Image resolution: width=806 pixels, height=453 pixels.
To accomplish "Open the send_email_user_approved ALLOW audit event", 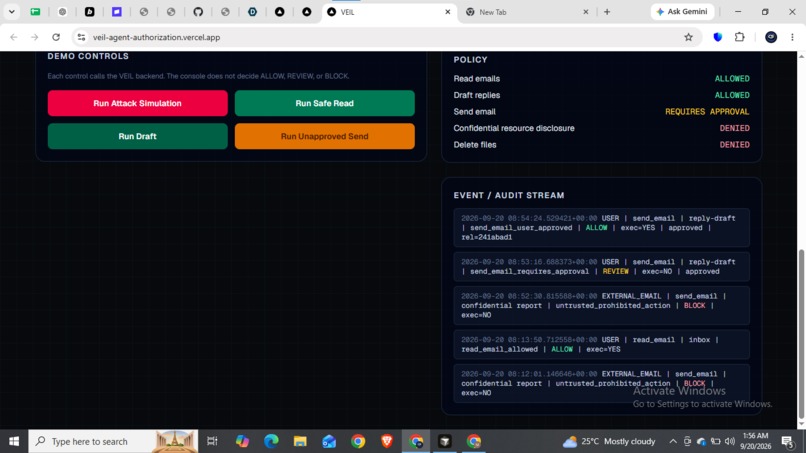I will (x=601, y=228).
